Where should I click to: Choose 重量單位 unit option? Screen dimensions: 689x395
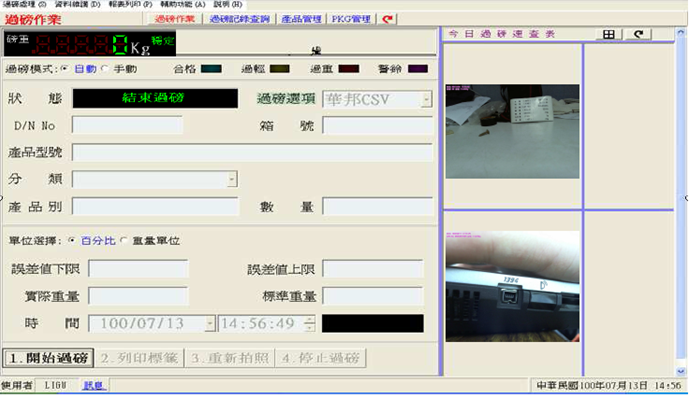[124, 241]
